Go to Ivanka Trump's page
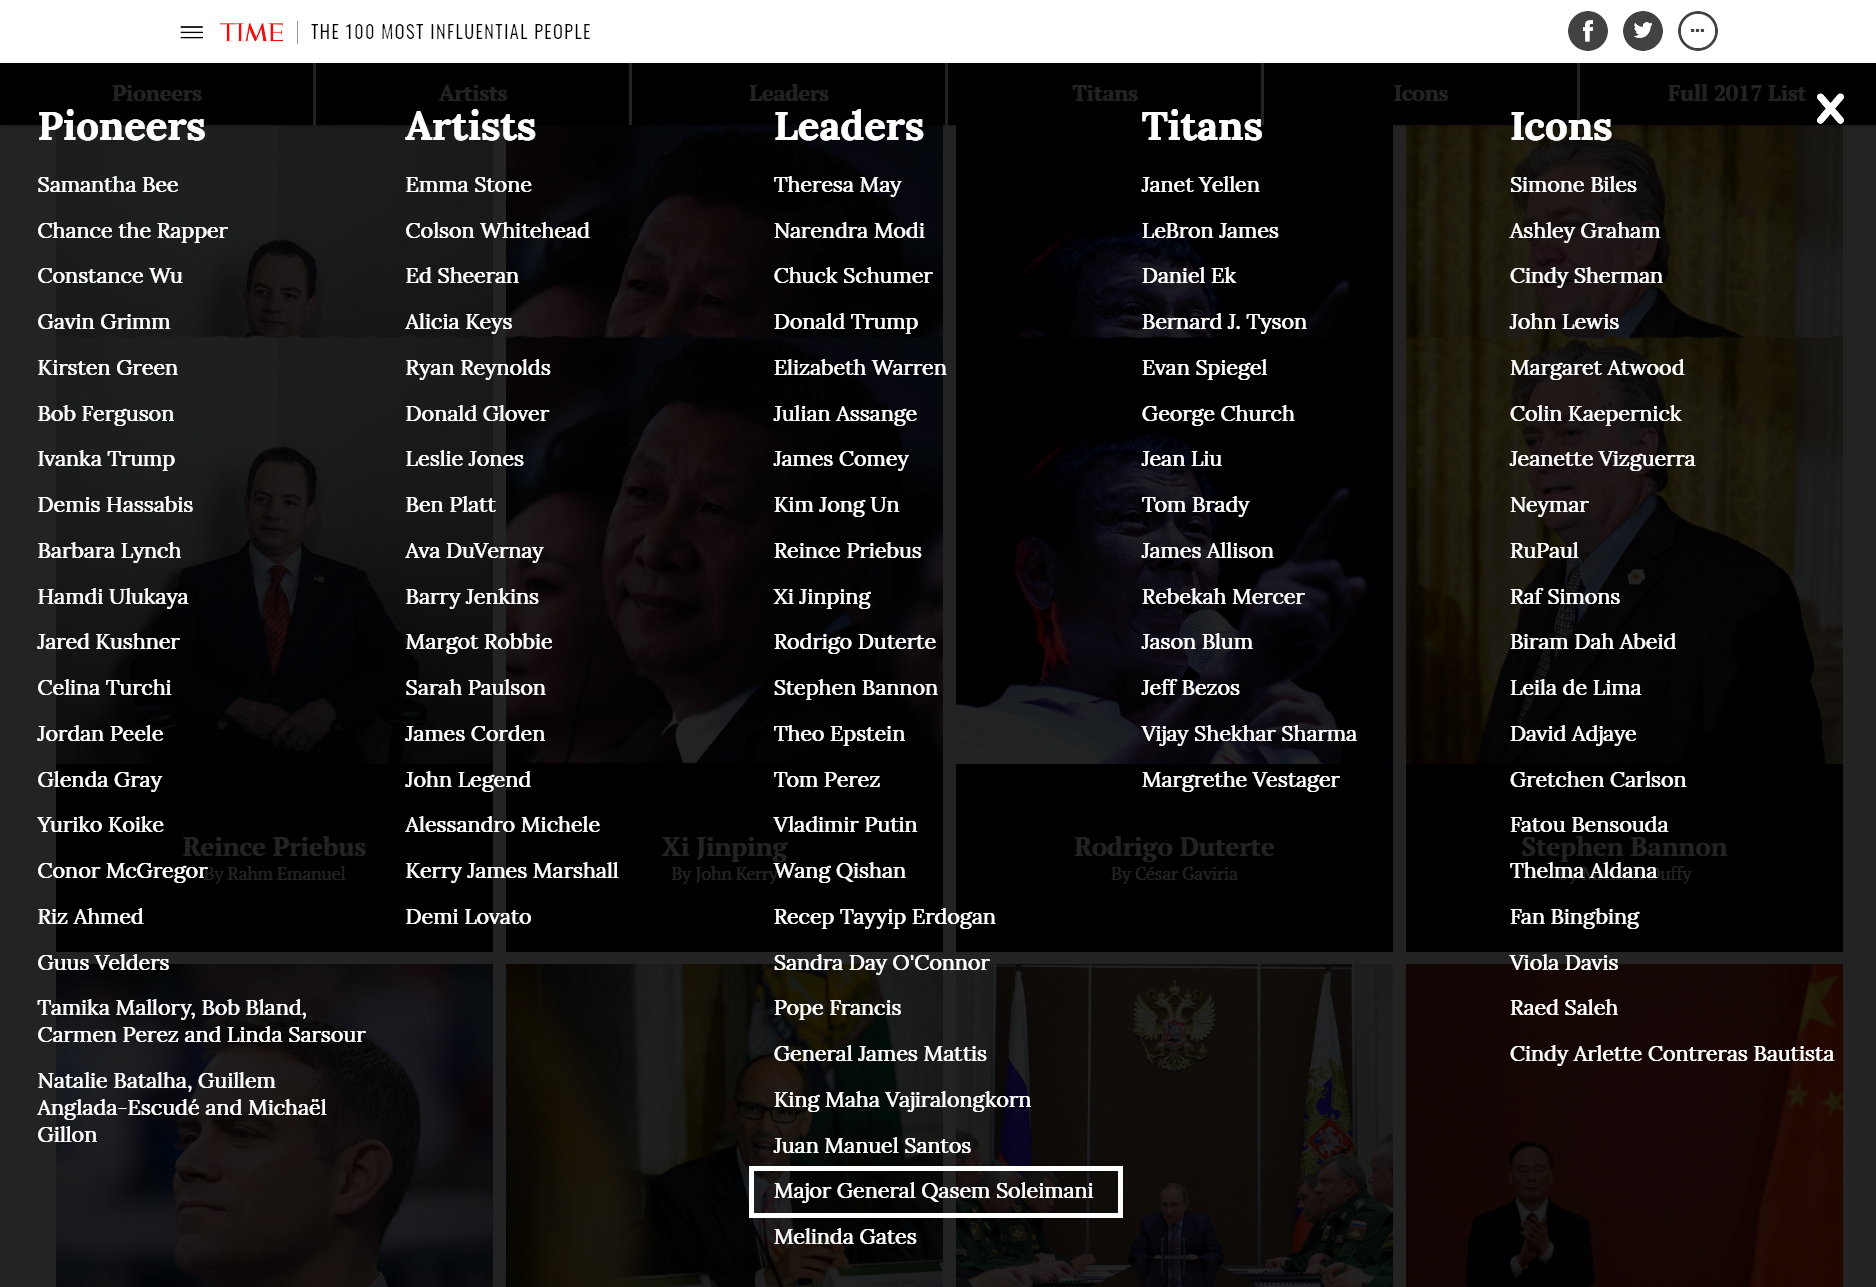 point(106,459)
